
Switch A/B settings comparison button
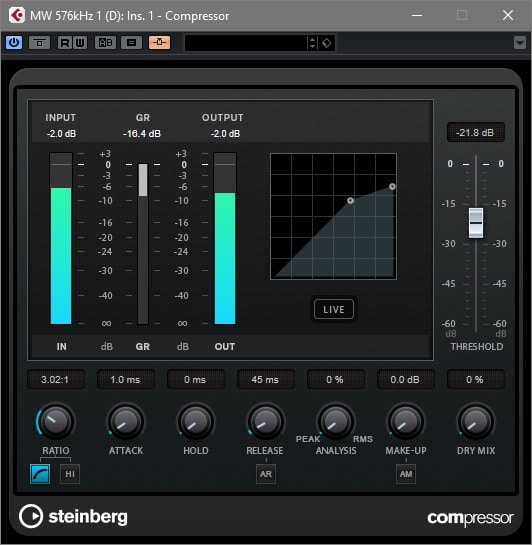tap(105, 43)
